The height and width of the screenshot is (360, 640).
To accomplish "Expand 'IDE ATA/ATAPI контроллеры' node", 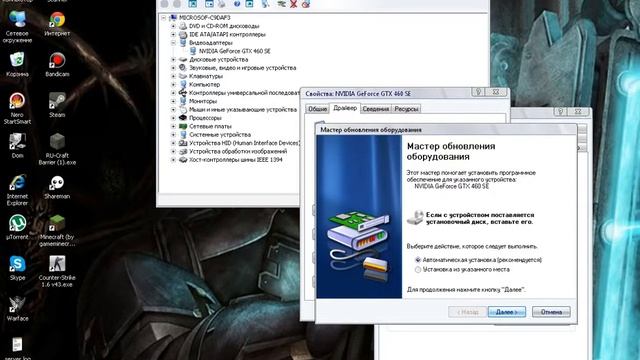I will click(x=173, y=35).
